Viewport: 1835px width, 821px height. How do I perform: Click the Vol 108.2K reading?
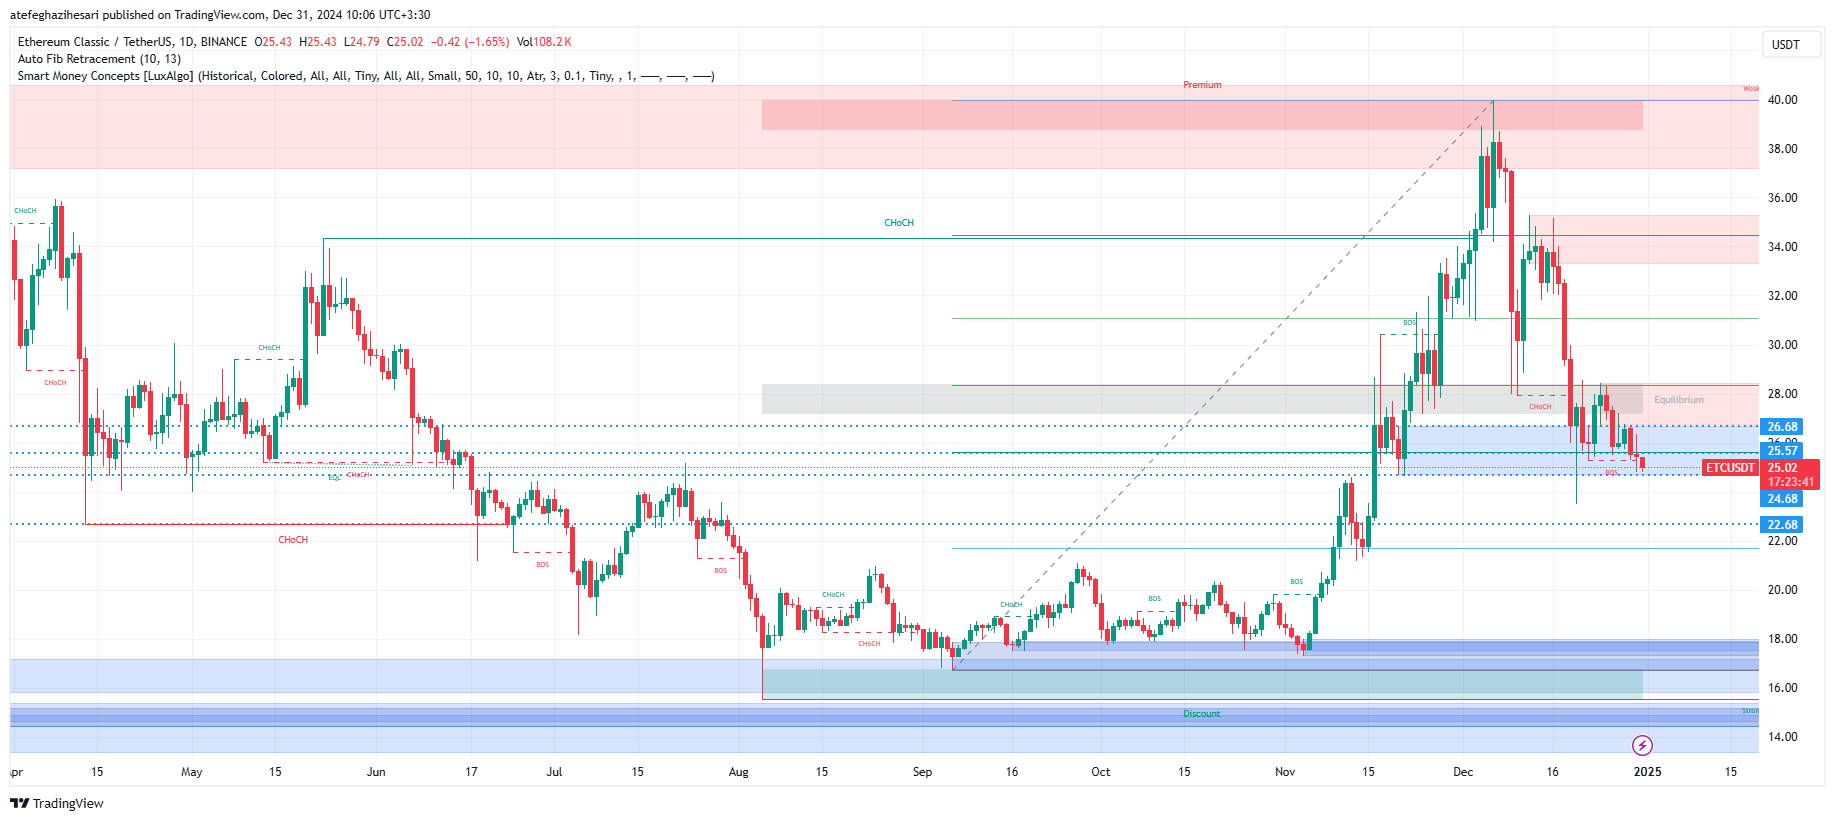(x=544, y=42)
